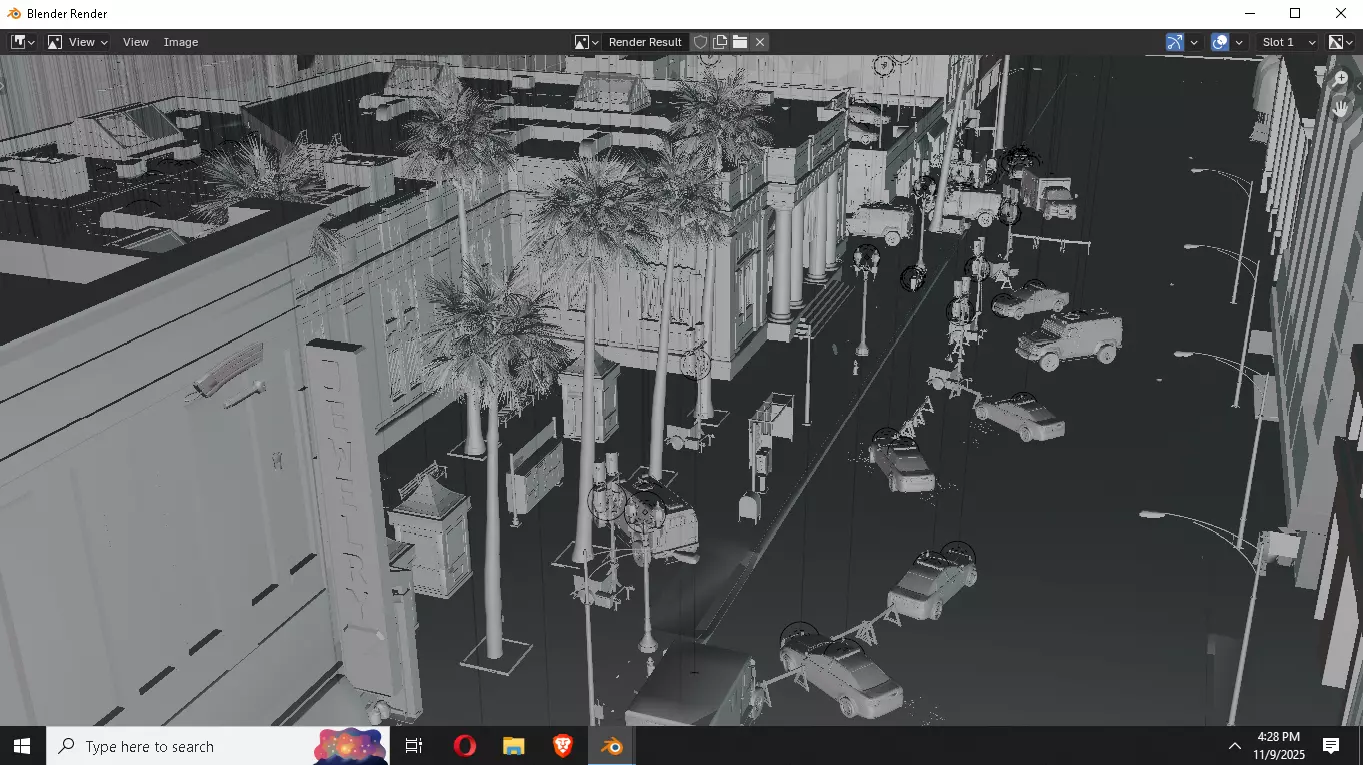Click the New Image copy icon
The image size is (1363, 765).
click(x=720, y=42)
